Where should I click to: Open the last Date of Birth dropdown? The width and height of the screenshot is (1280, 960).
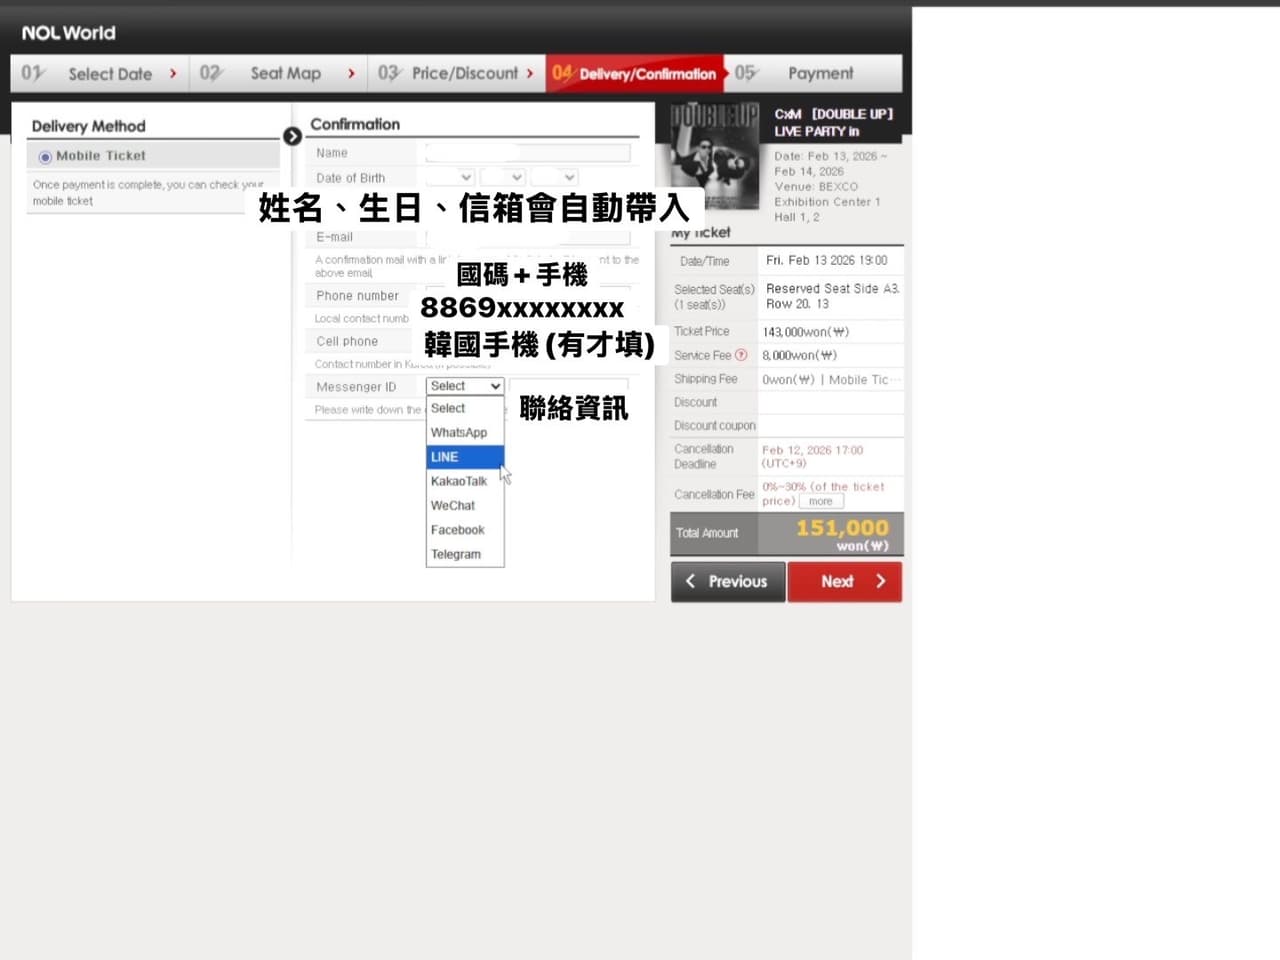[555, 177]
